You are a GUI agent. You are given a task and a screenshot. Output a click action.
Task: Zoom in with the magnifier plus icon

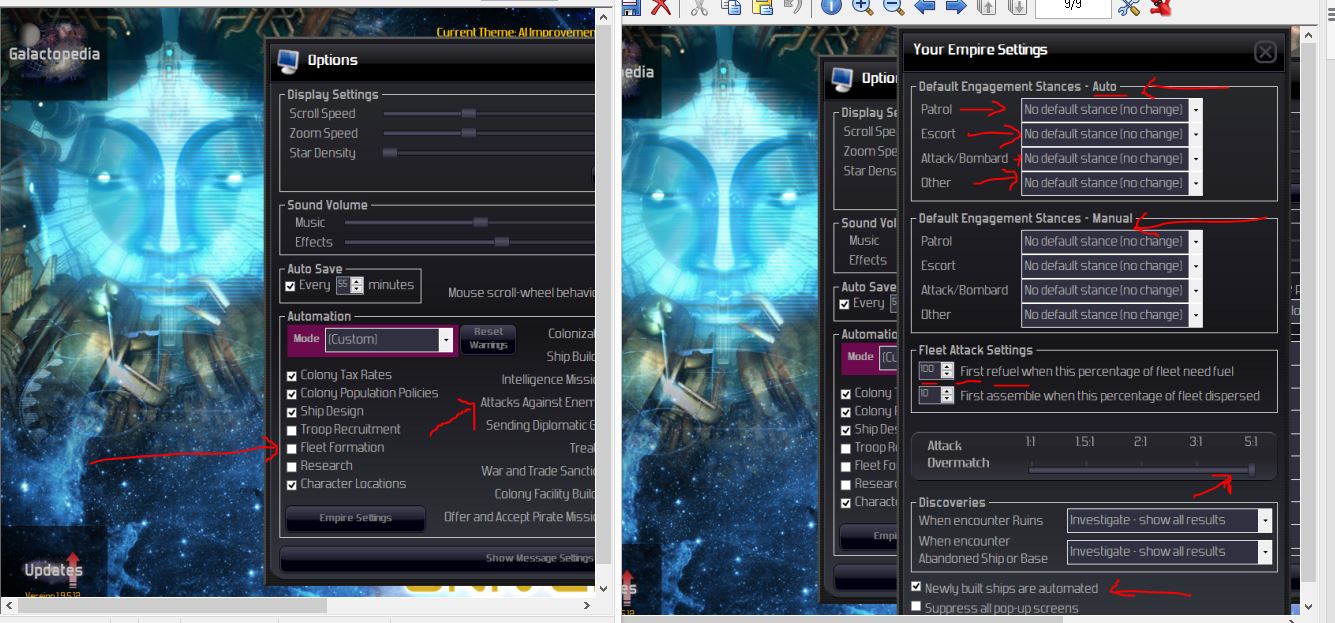[x=862, y=7]
